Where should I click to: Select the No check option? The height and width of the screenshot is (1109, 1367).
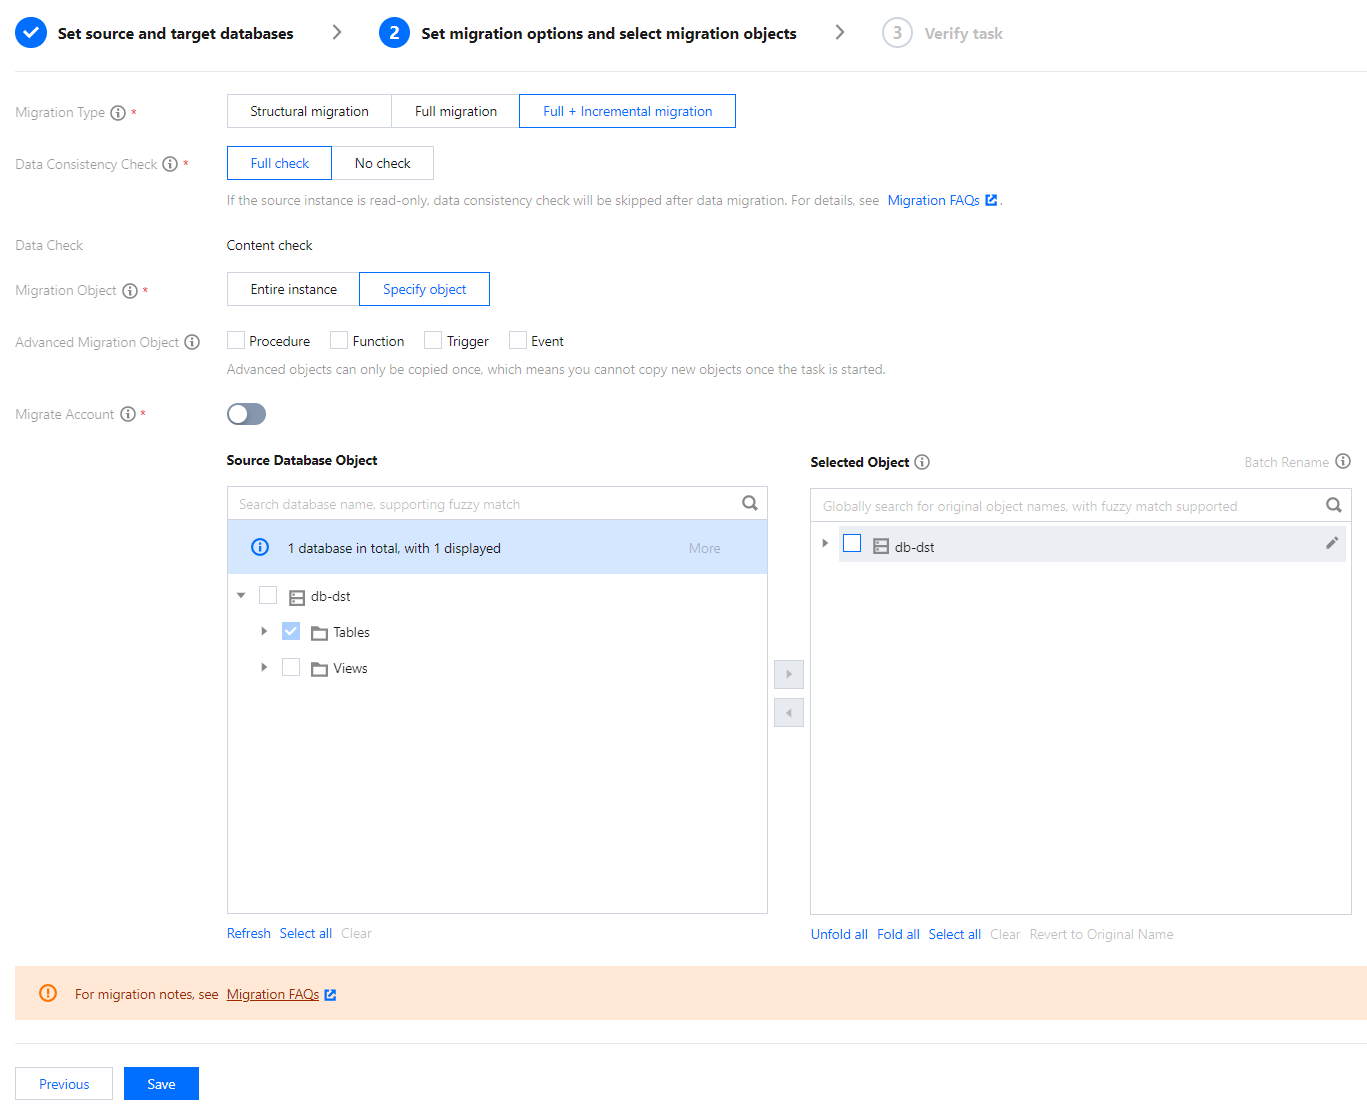click(x=382, y=163)
